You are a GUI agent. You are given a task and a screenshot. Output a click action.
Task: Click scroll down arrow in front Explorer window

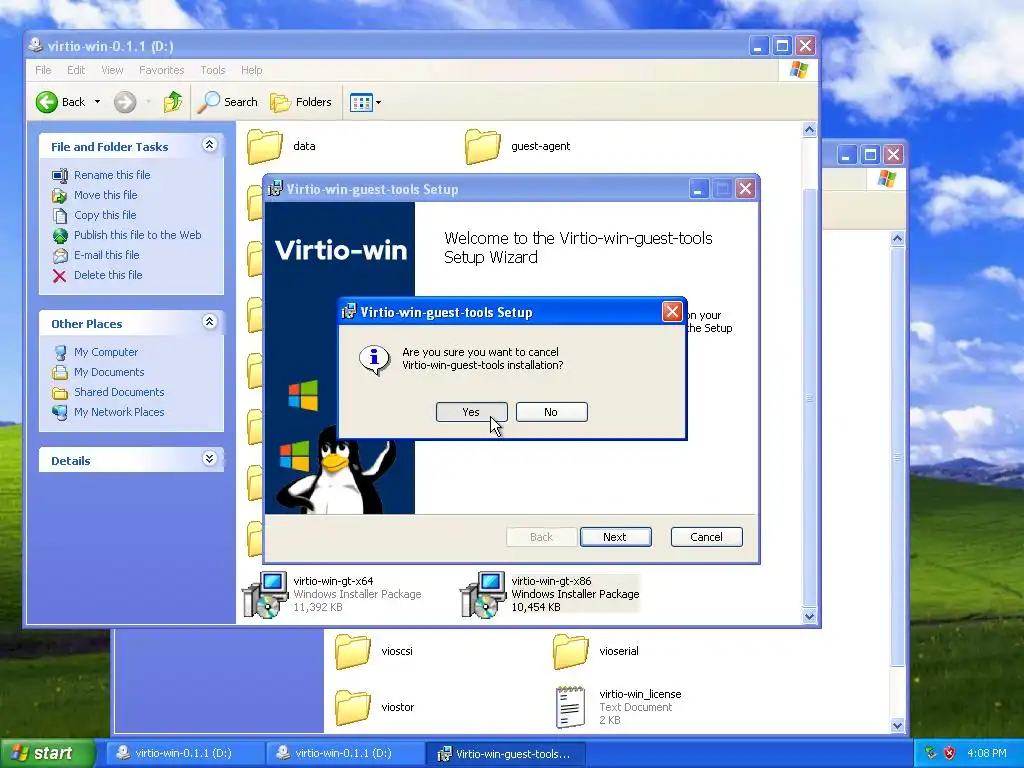(x=809, y=616)
